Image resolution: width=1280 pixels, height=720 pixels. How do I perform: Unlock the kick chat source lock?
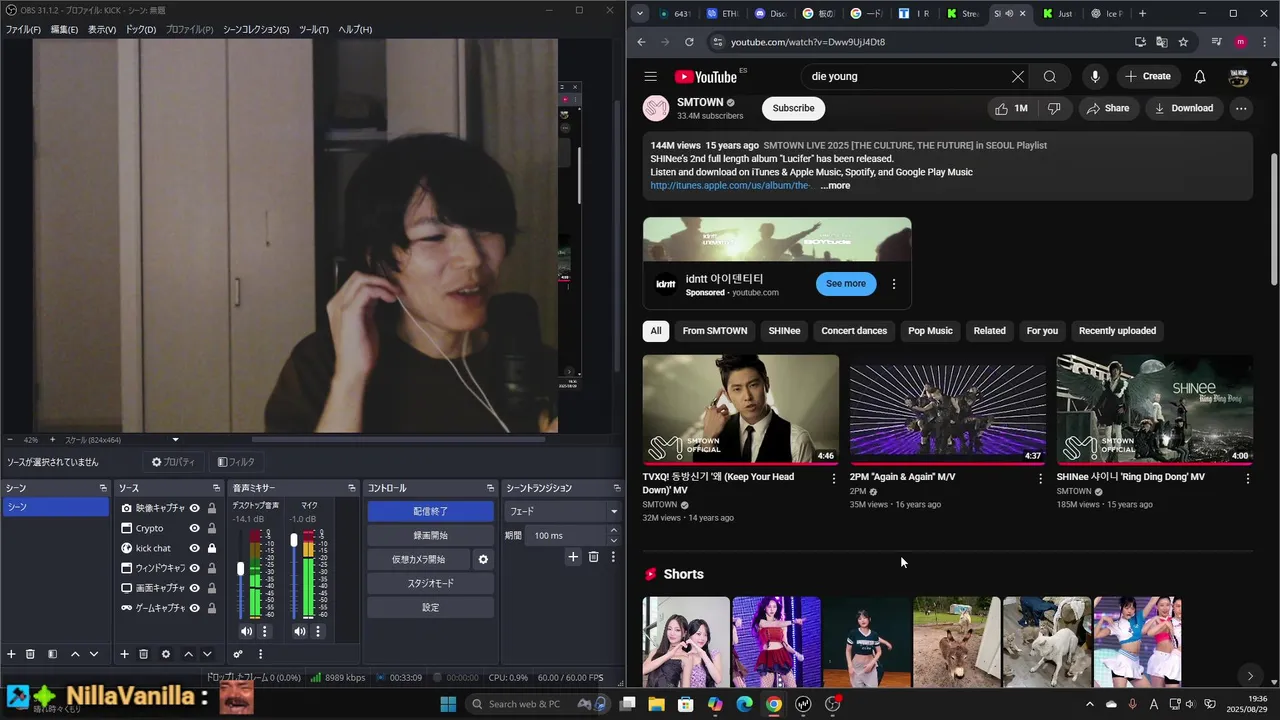tap(212, 548)
